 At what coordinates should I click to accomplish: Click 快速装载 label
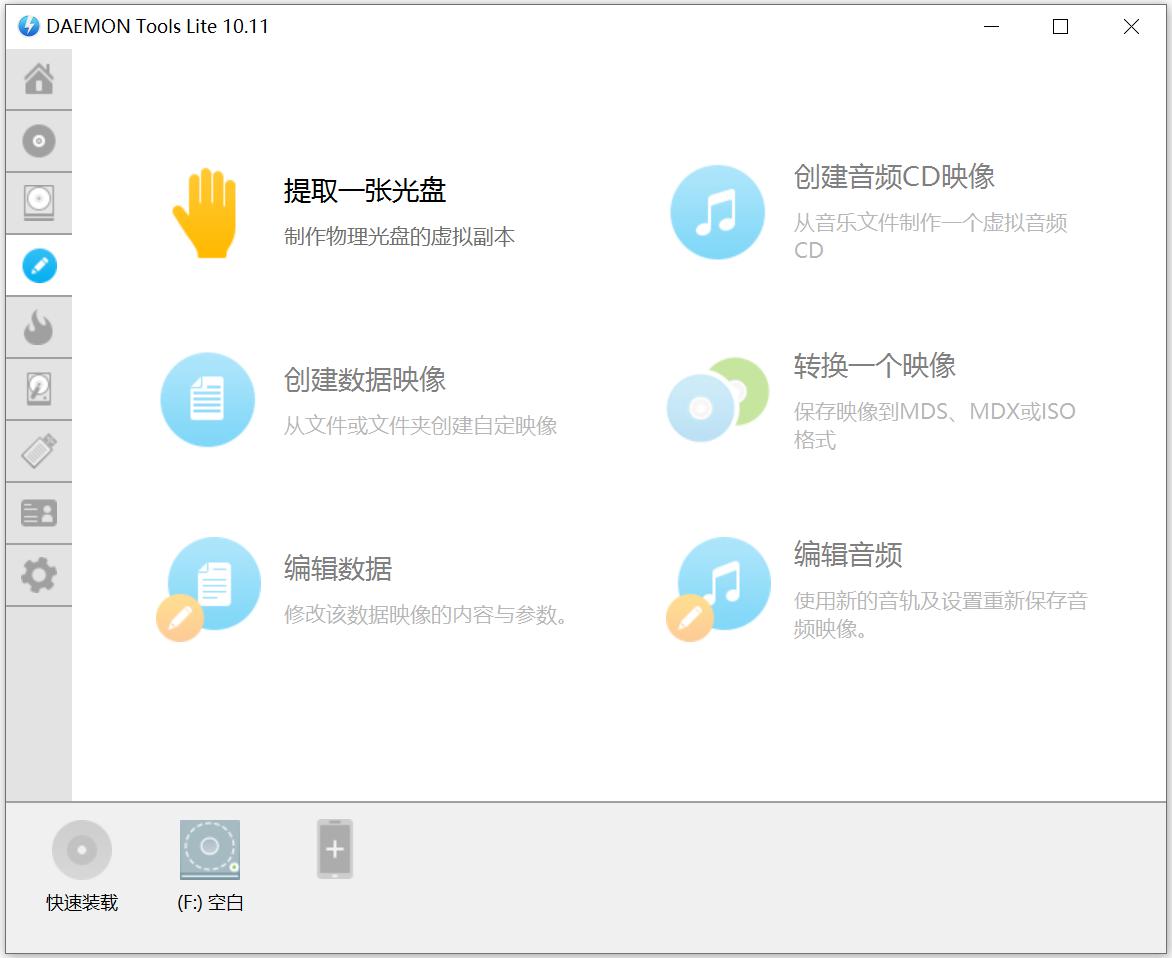coord(82,903)
